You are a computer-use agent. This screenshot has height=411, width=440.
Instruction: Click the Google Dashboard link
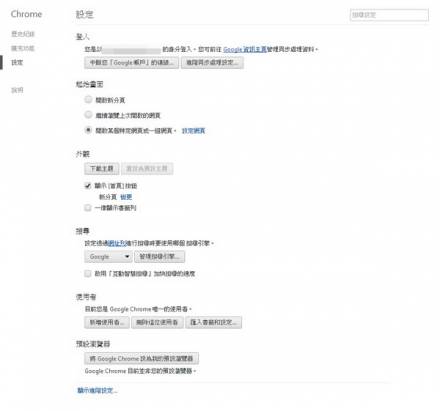coord(245,49)
